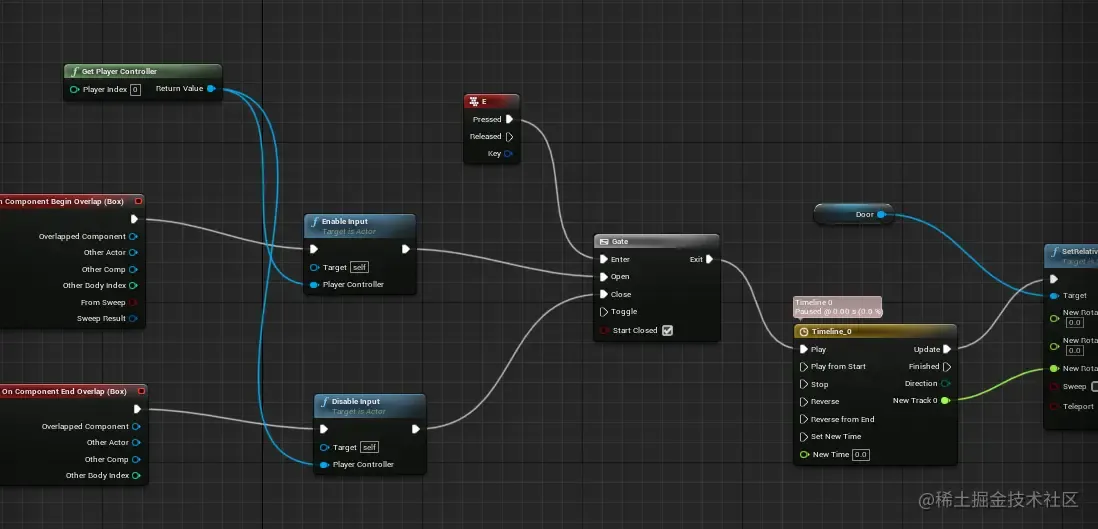Click the On Component End Overlap exec output pin
Image resolution: width=1098 pixels, height=529 pixels.
coord(137,409)
